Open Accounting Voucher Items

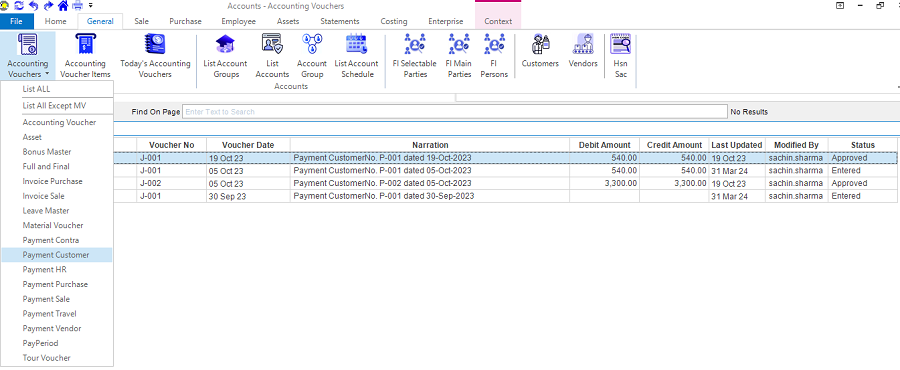(85, 55)
